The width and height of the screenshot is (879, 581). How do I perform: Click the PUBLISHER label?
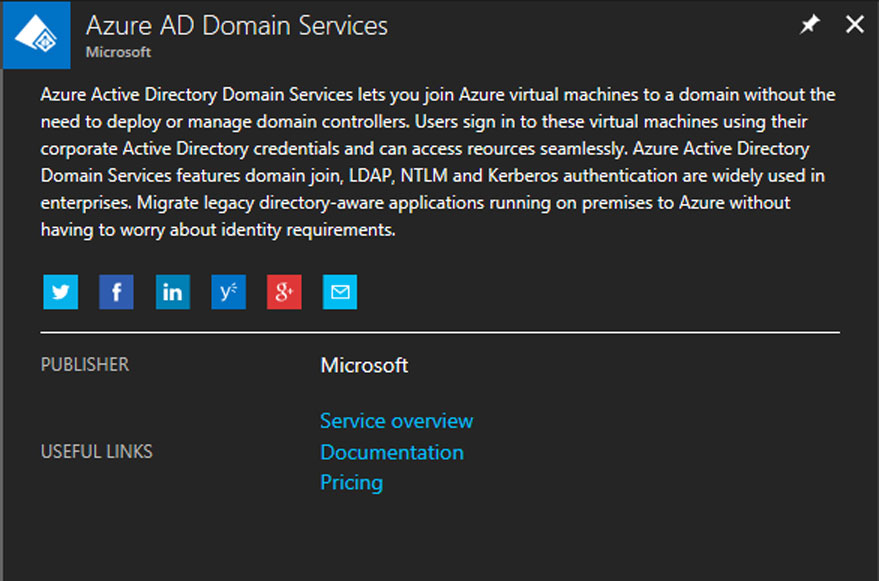[x=85, y=365]
